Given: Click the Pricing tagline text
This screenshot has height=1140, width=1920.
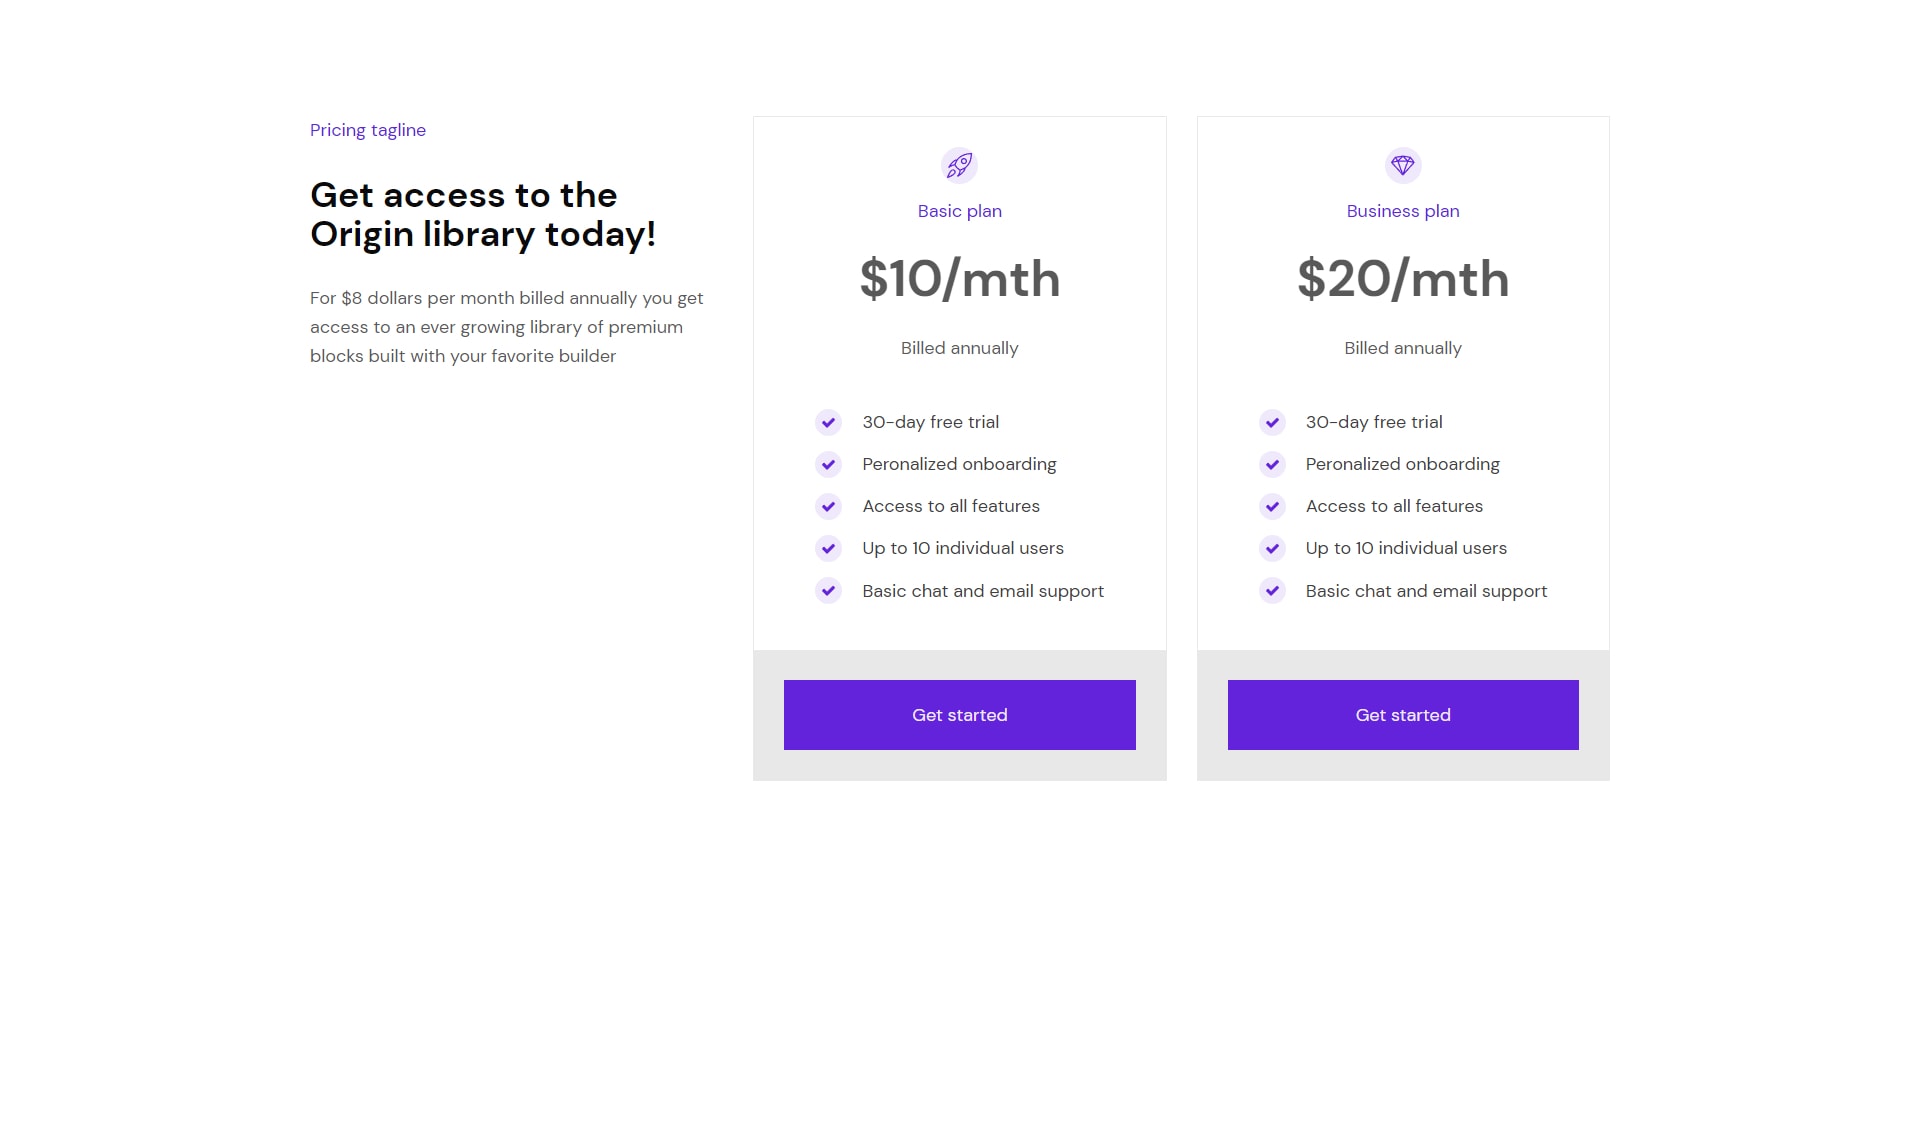Looking at the screenshot, I should click(368, 130).
